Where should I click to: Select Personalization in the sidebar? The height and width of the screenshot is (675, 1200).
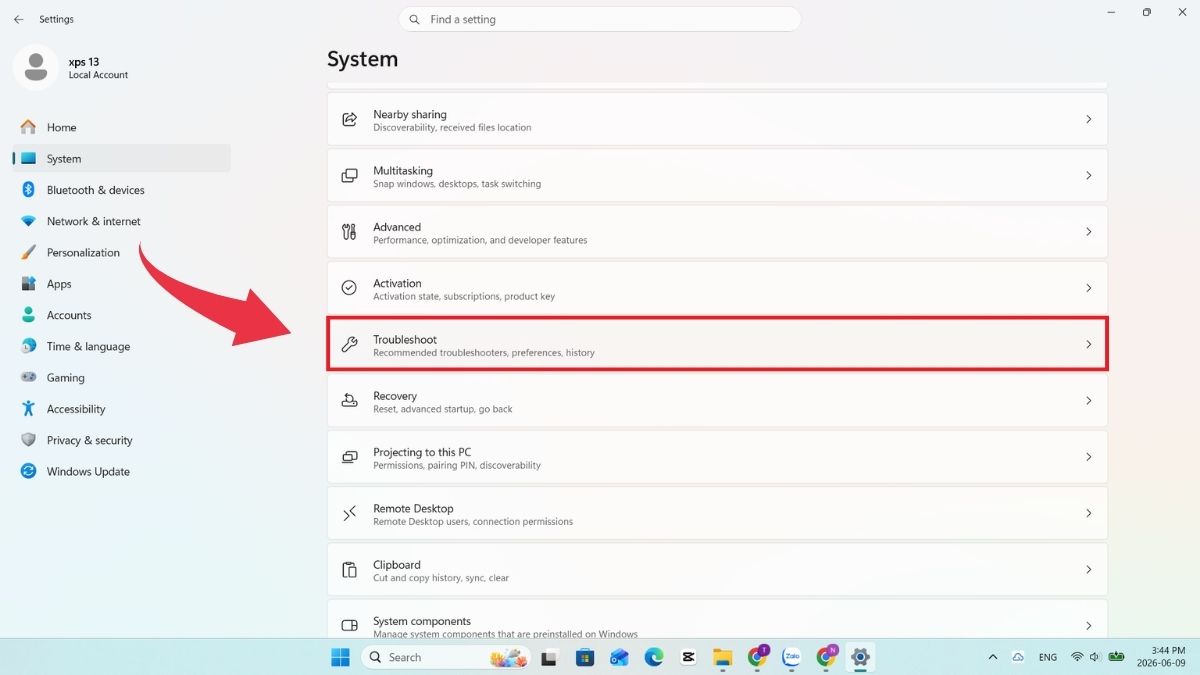pyautogui.click(x=121, y=253)
